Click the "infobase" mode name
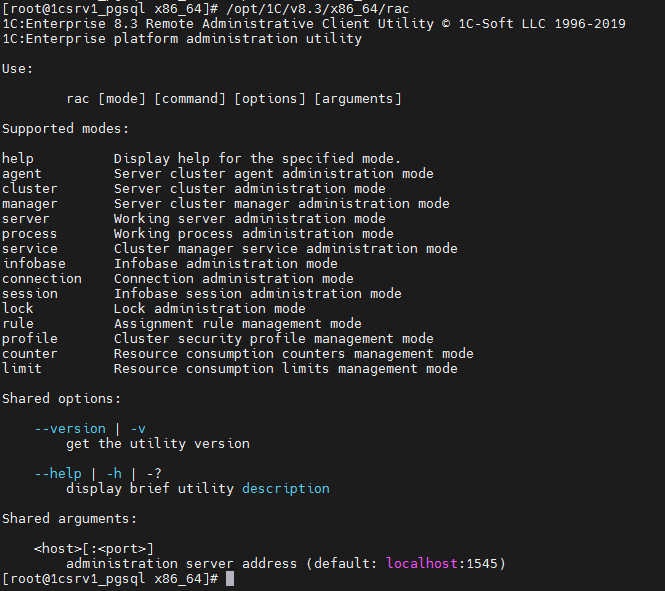 34,264
